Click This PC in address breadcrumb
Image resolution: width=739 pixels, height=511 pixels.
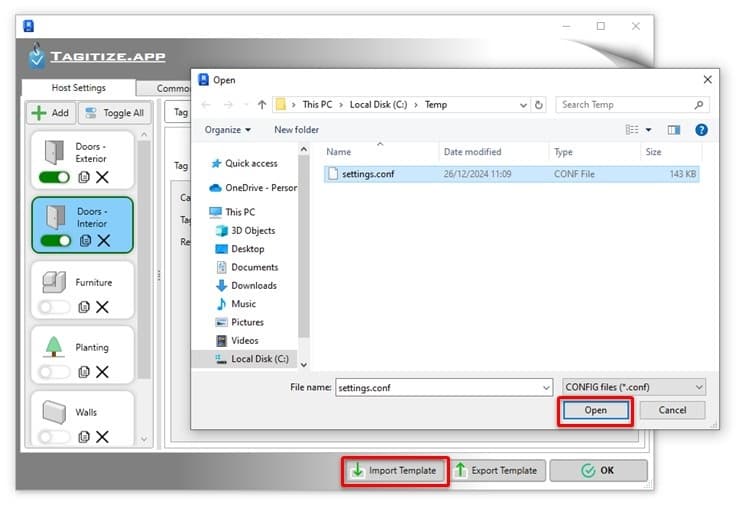pos(317,105)
